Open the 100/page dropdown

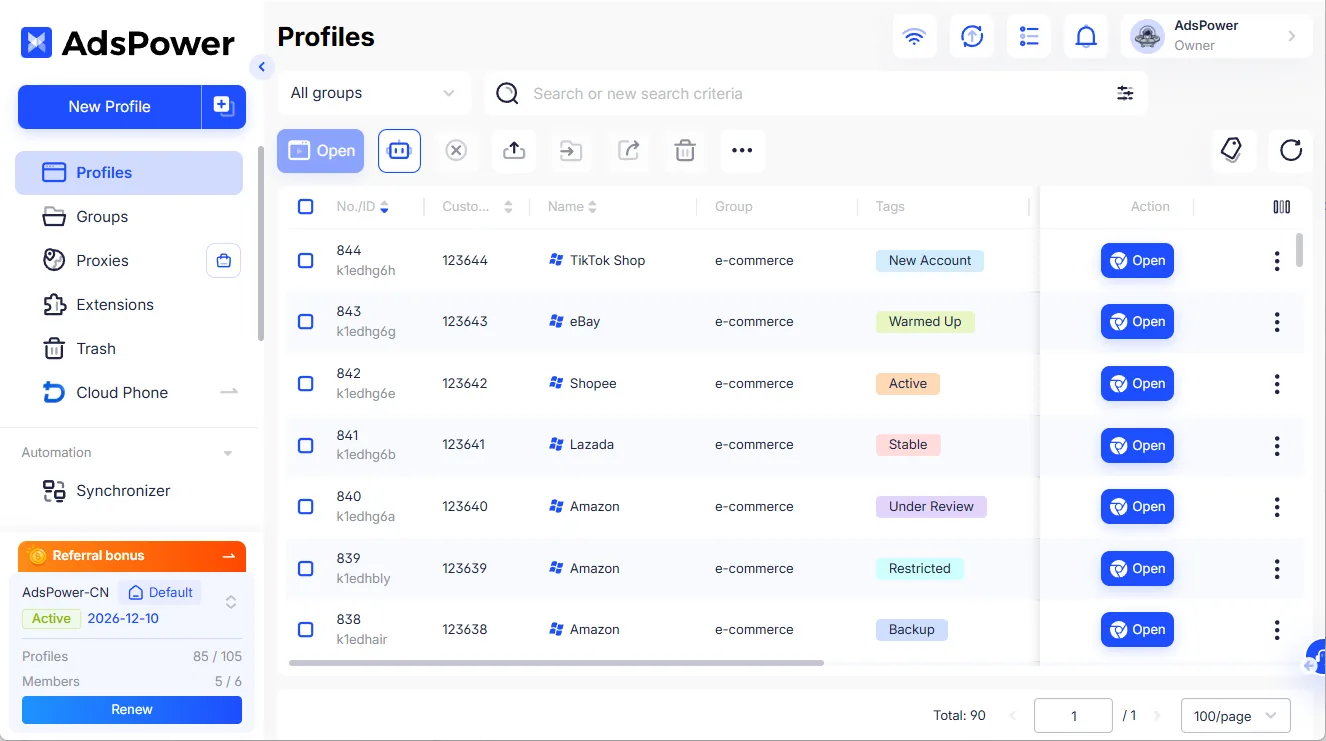click(1236, 716)
